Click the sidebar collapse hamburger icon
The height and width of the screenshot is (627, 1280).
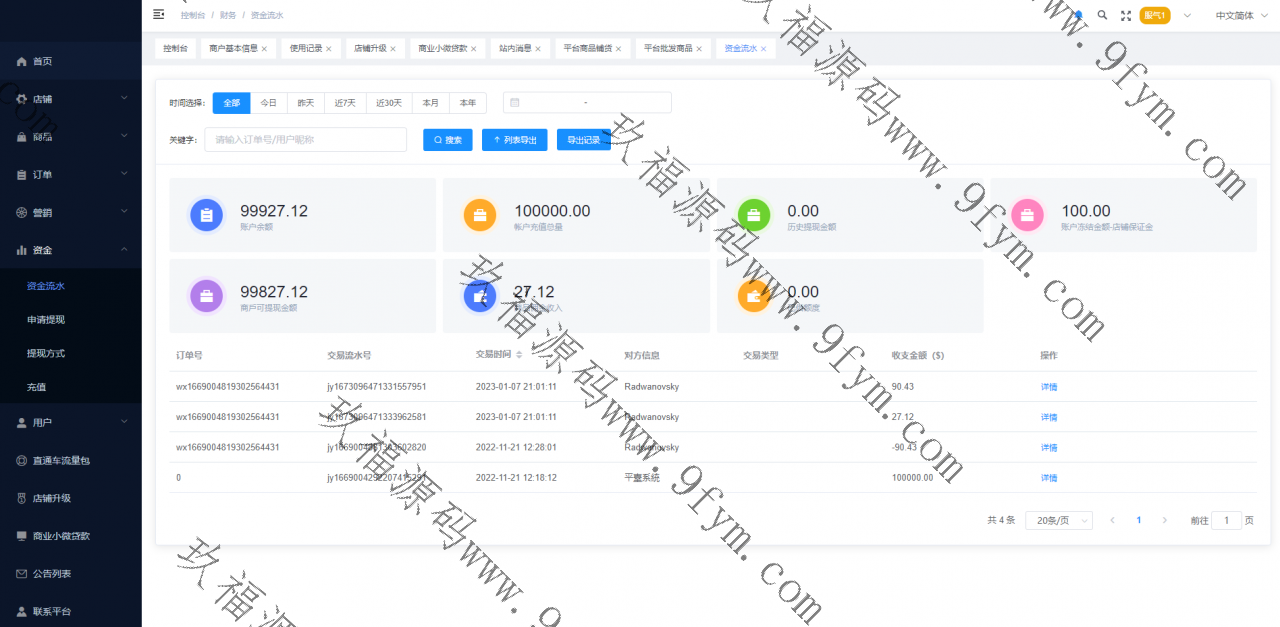point(159,14)
